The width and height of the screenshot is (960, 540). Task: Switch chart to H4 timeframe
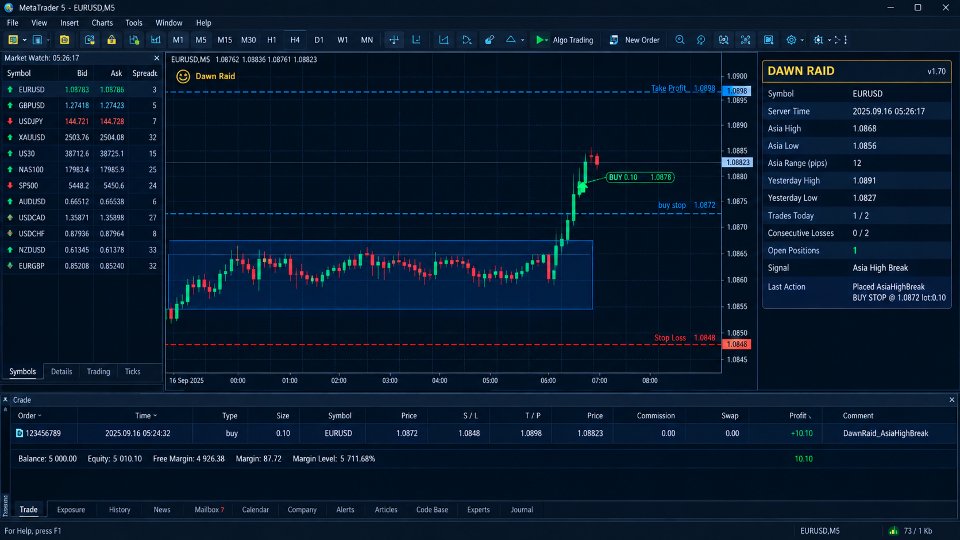click(294, 40)
